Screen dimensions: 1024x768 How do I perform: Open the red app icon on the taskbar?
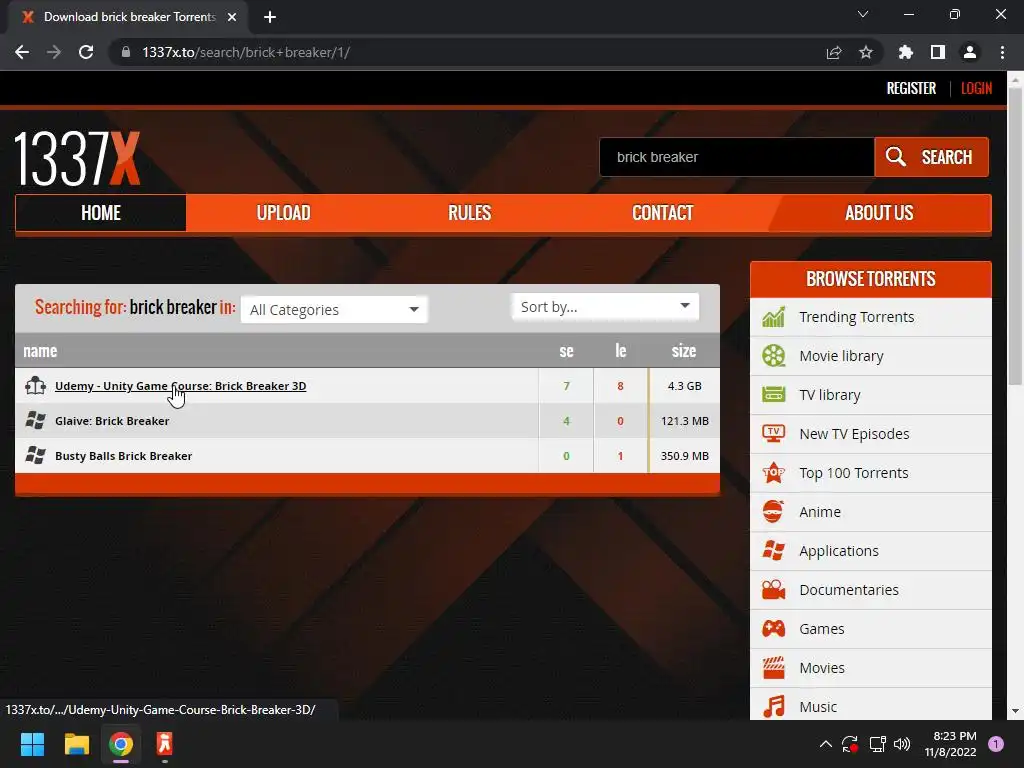(x=165, y=744)
